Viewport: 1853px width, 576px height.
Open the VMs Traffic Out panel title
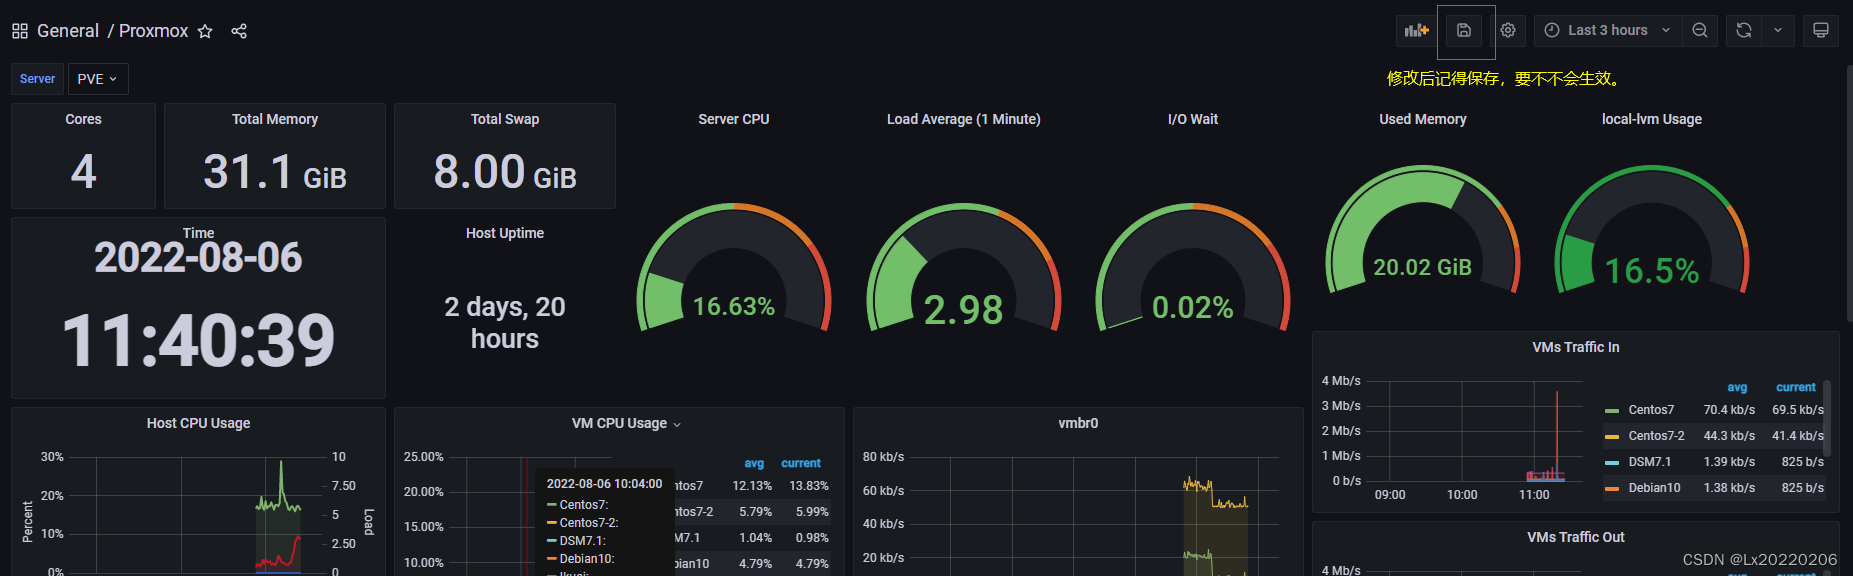(1576, 537)
